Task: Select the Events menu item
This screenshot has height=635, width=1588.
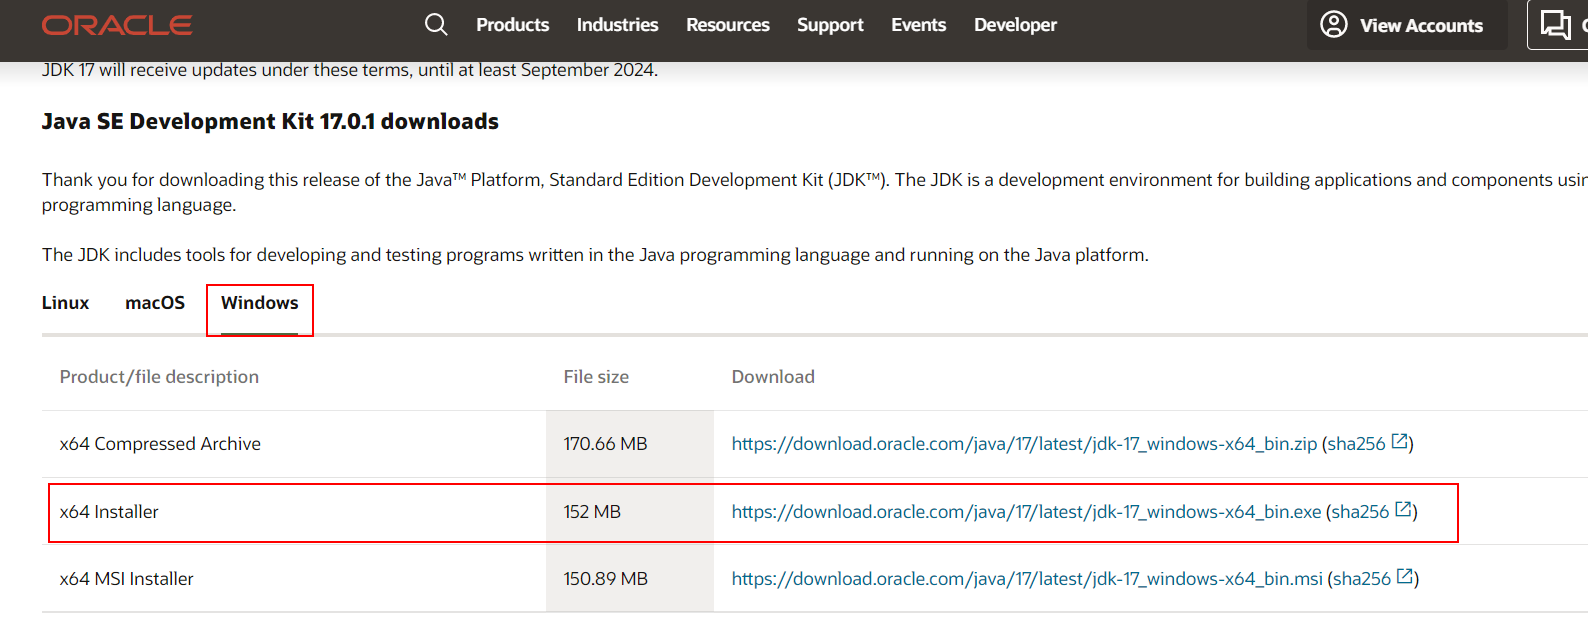Action: pyautogui.click(x=918, y=25)
